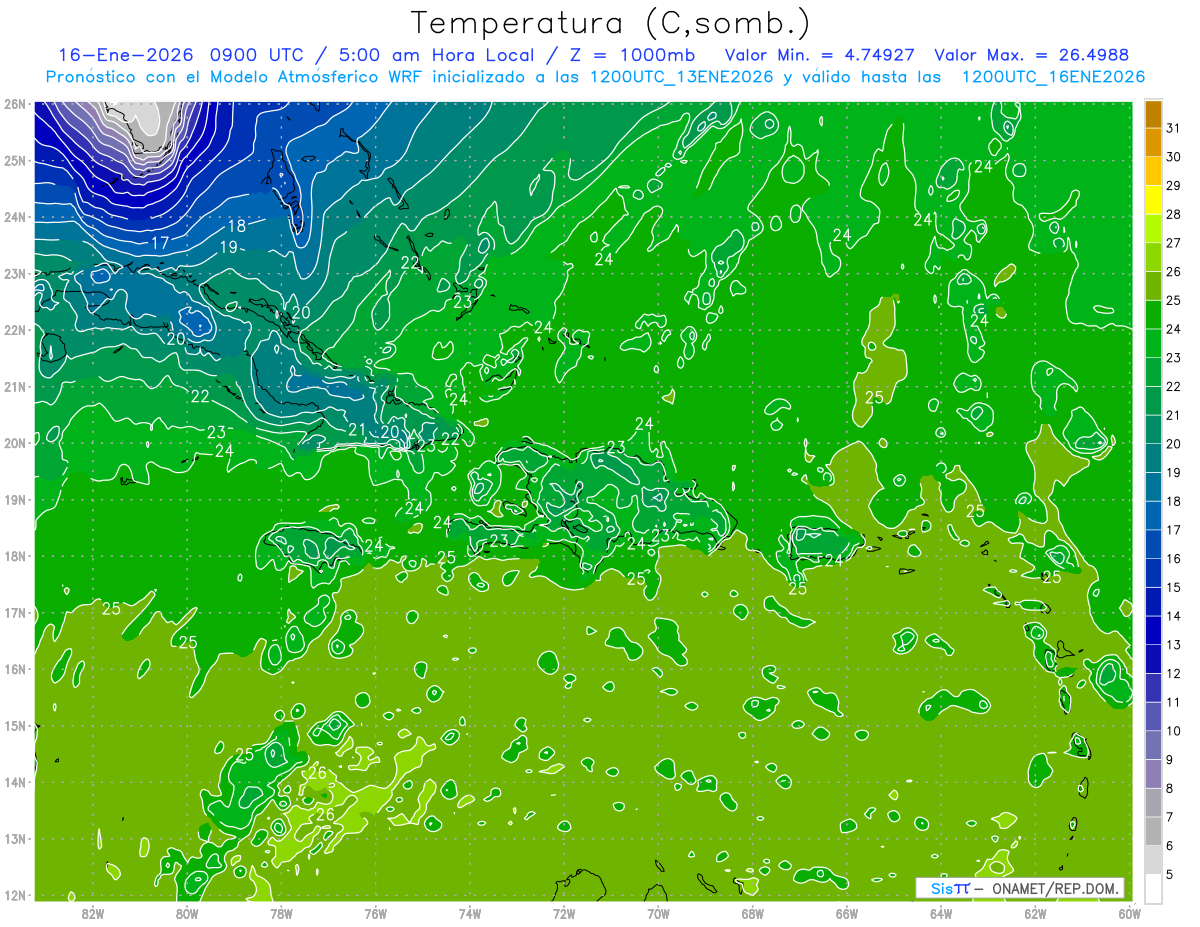Click the longitude axis label "70W"
Image resolution: width=1200 pixels, height=927 pixels.
tap(658, 913)
